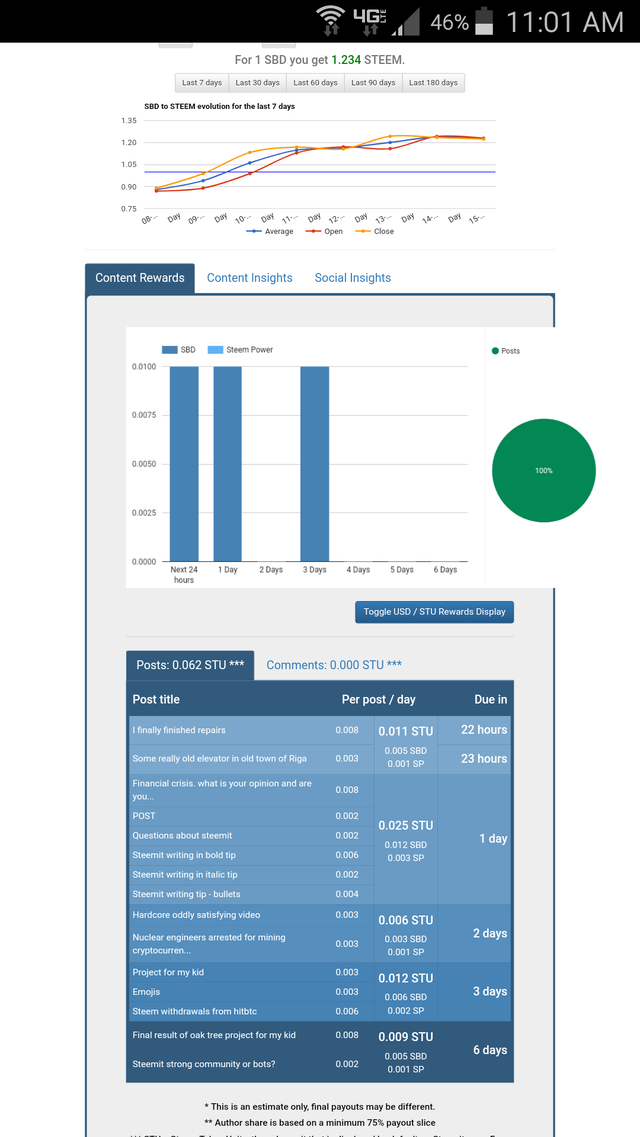Tap the 4G LTE indicator icon

tap(368, 21)
